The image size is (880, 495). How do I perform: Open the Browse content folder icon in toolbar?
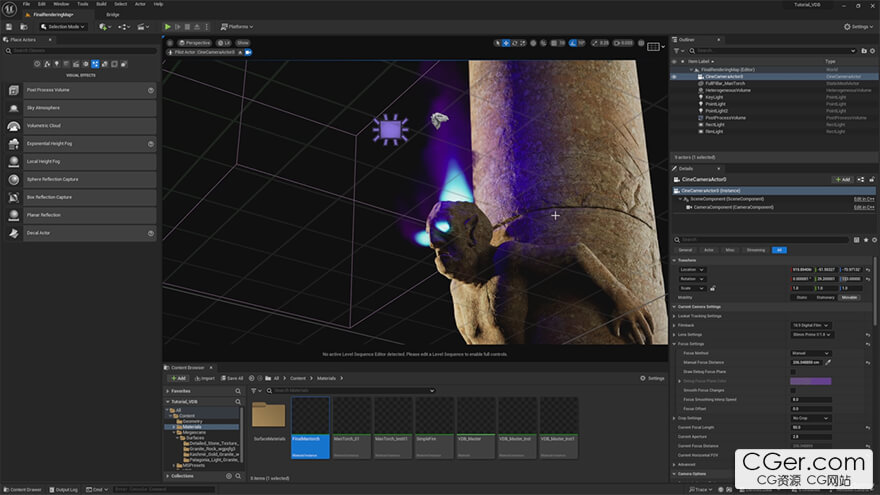(x=24, y=26)
